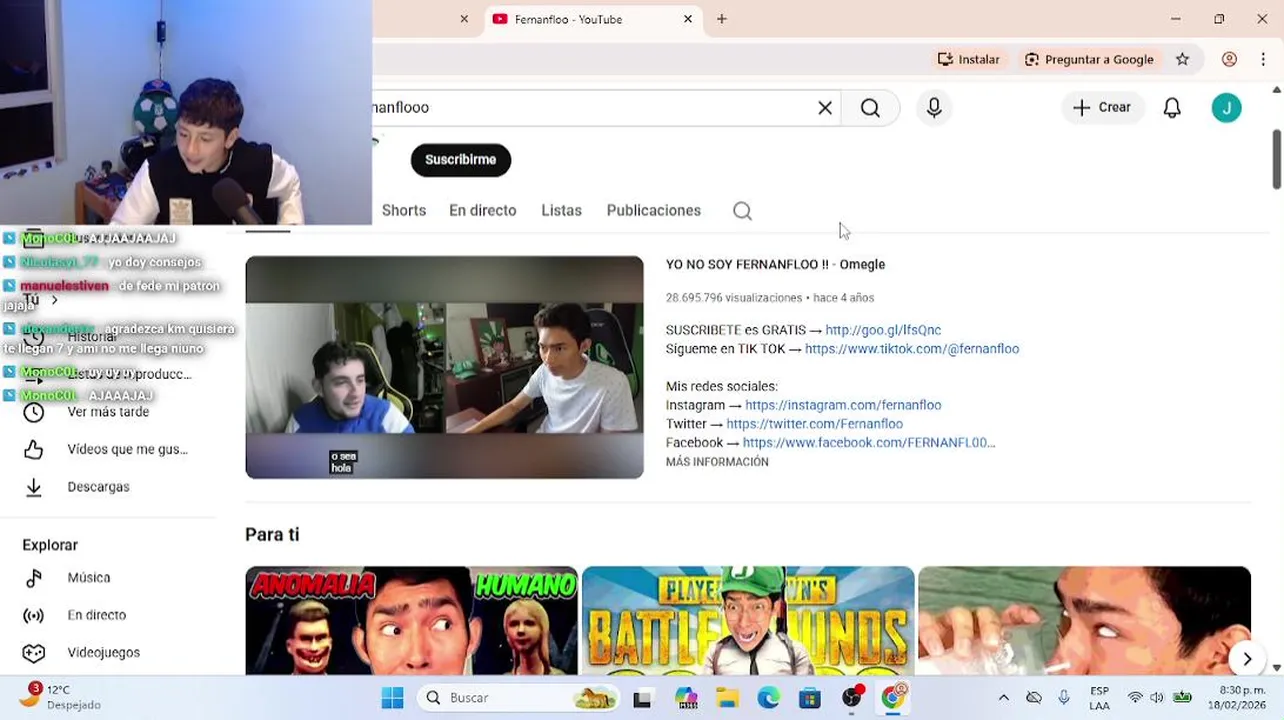Viewport: 1284px width, 720px height.
Task: Close the Fernanfloo - YouTube tab
Action: [688, 19]
